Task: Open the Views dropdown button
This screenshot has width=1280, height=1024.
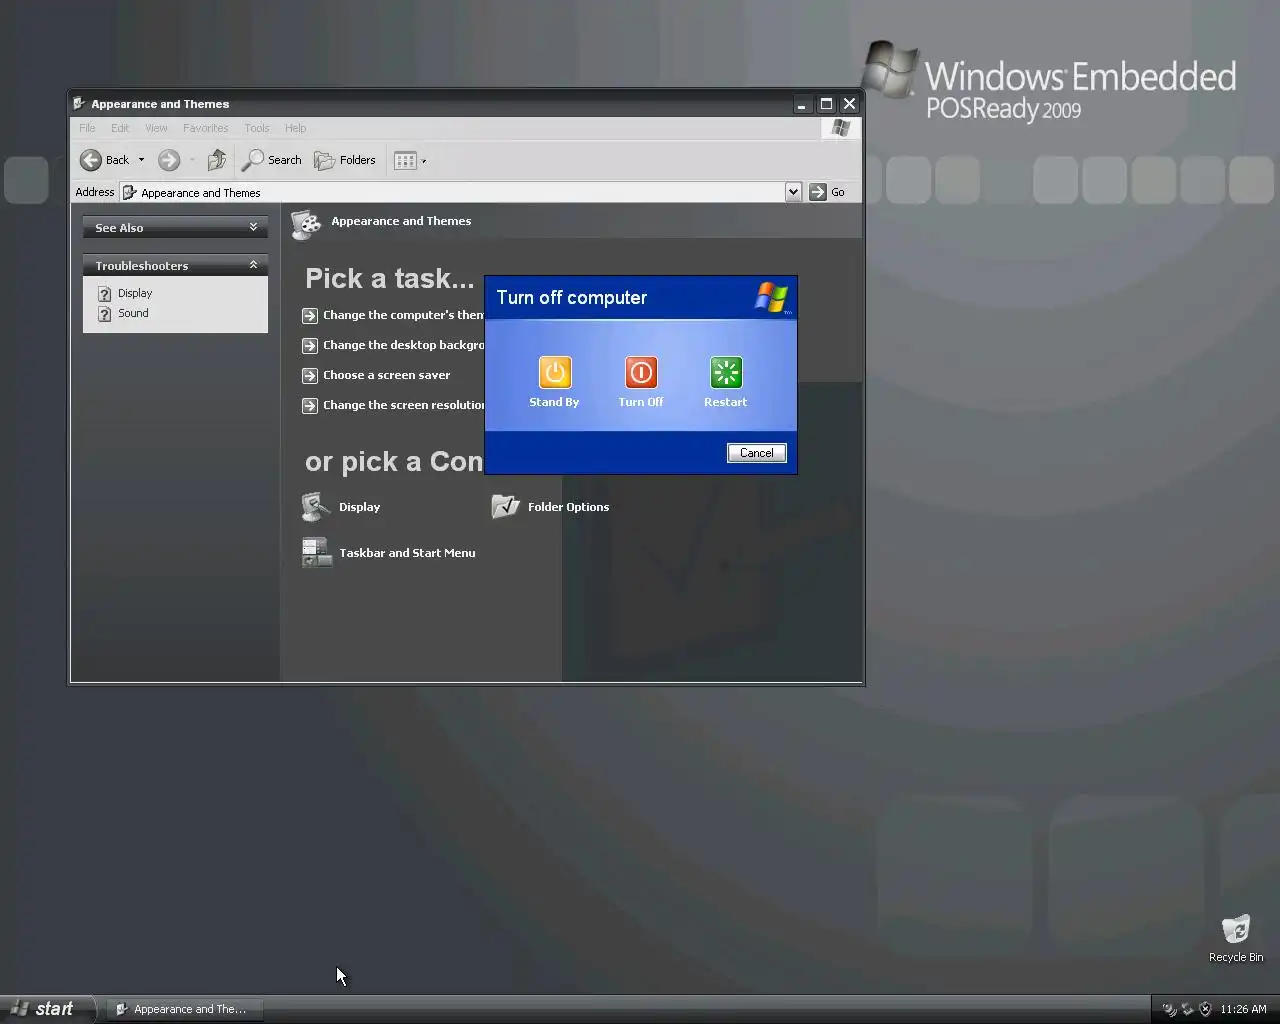Action: pyautogui.click(x=410, y=160)
